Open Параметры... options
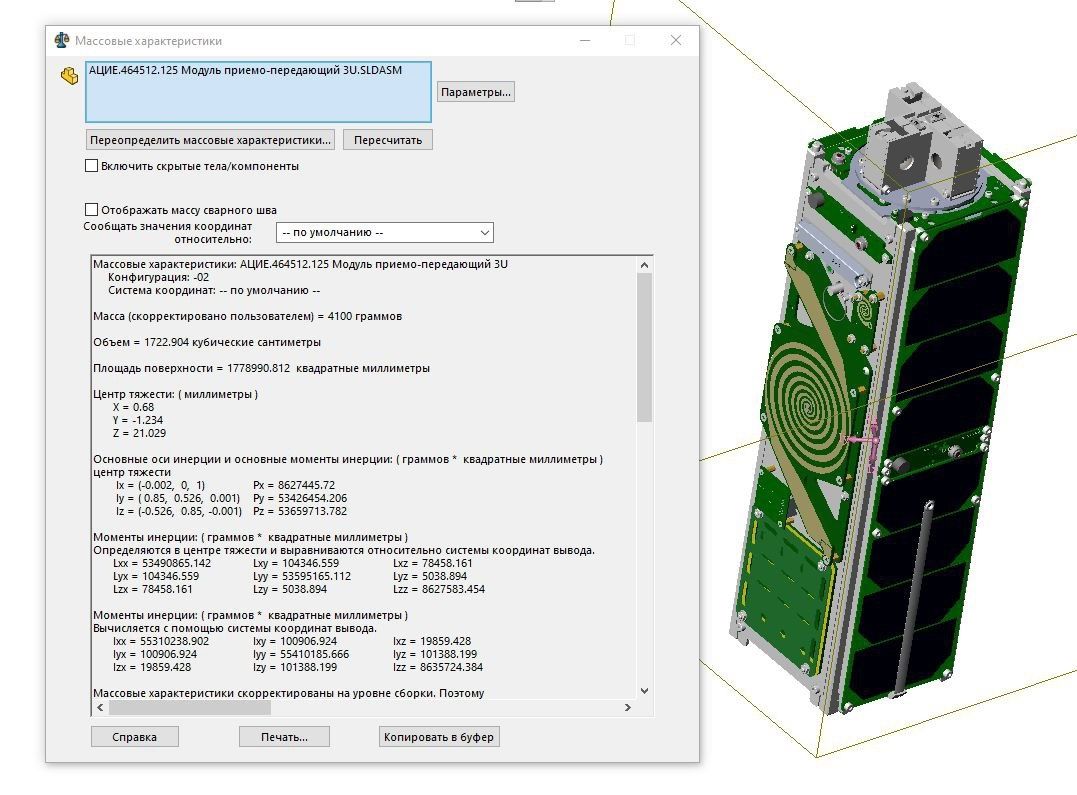 [476, 92]
